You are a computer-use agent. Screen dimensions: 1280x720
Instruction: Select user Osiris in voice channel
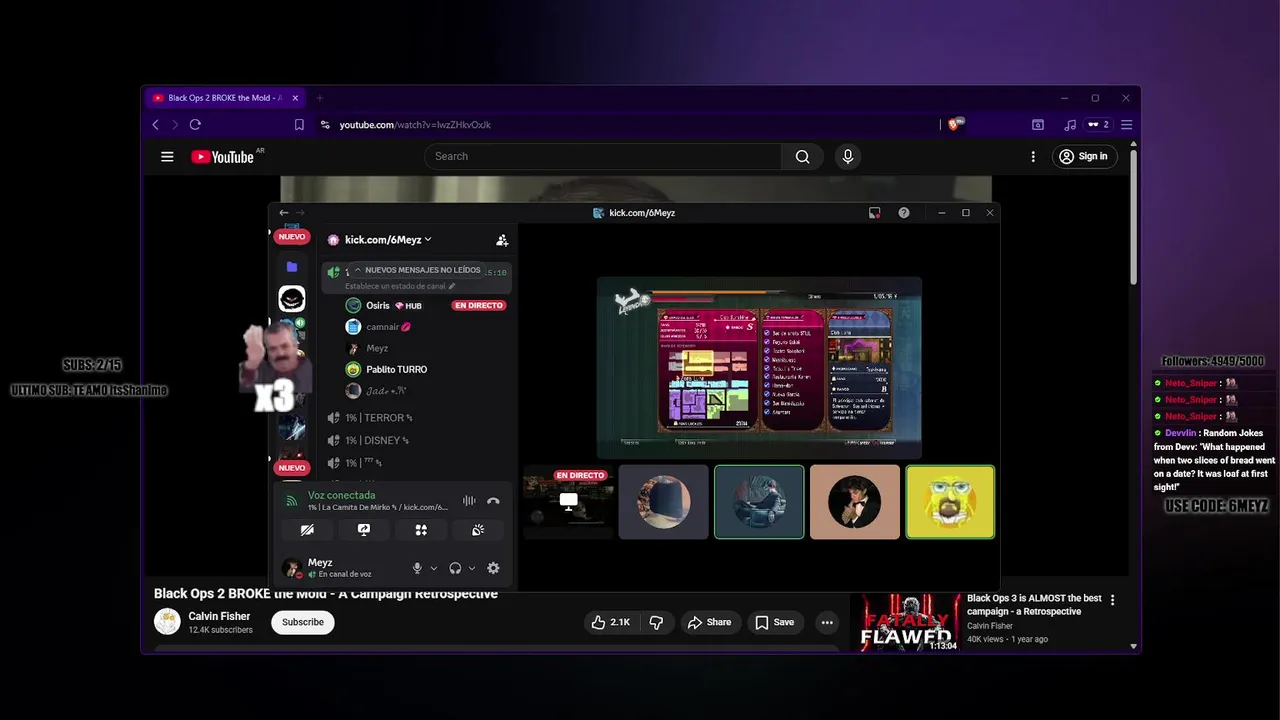(378, 305)
